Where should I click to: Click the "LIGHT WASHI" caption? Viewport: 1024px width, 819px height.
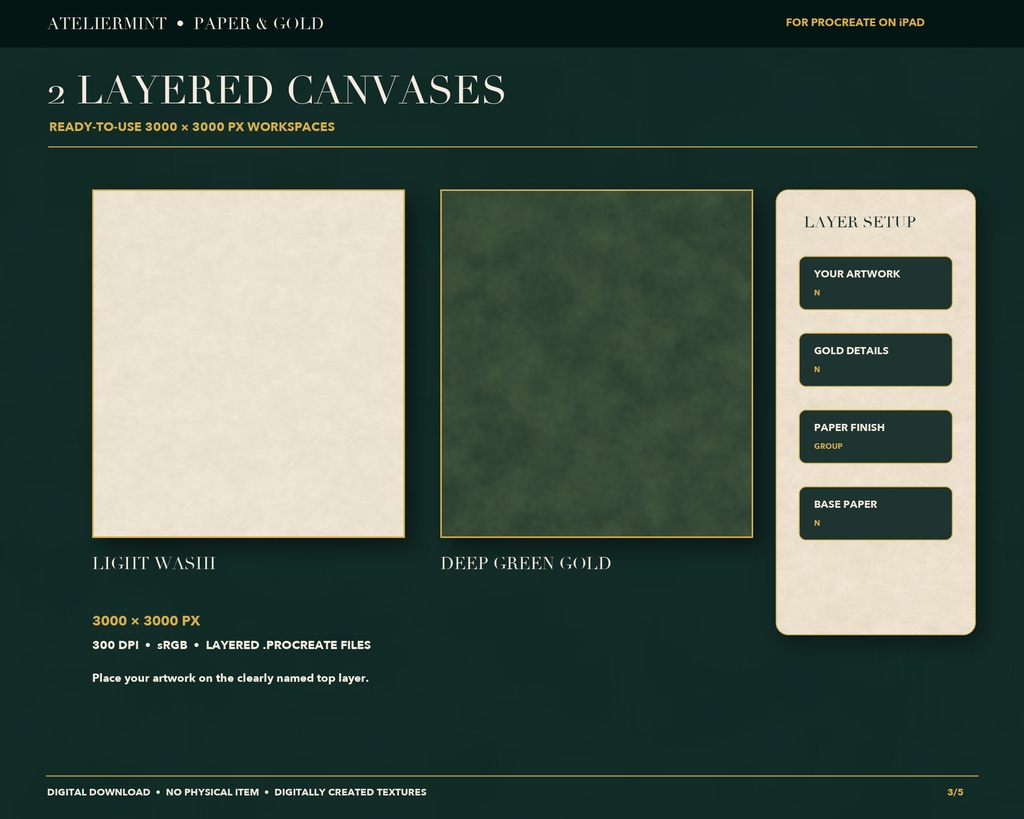154,563
